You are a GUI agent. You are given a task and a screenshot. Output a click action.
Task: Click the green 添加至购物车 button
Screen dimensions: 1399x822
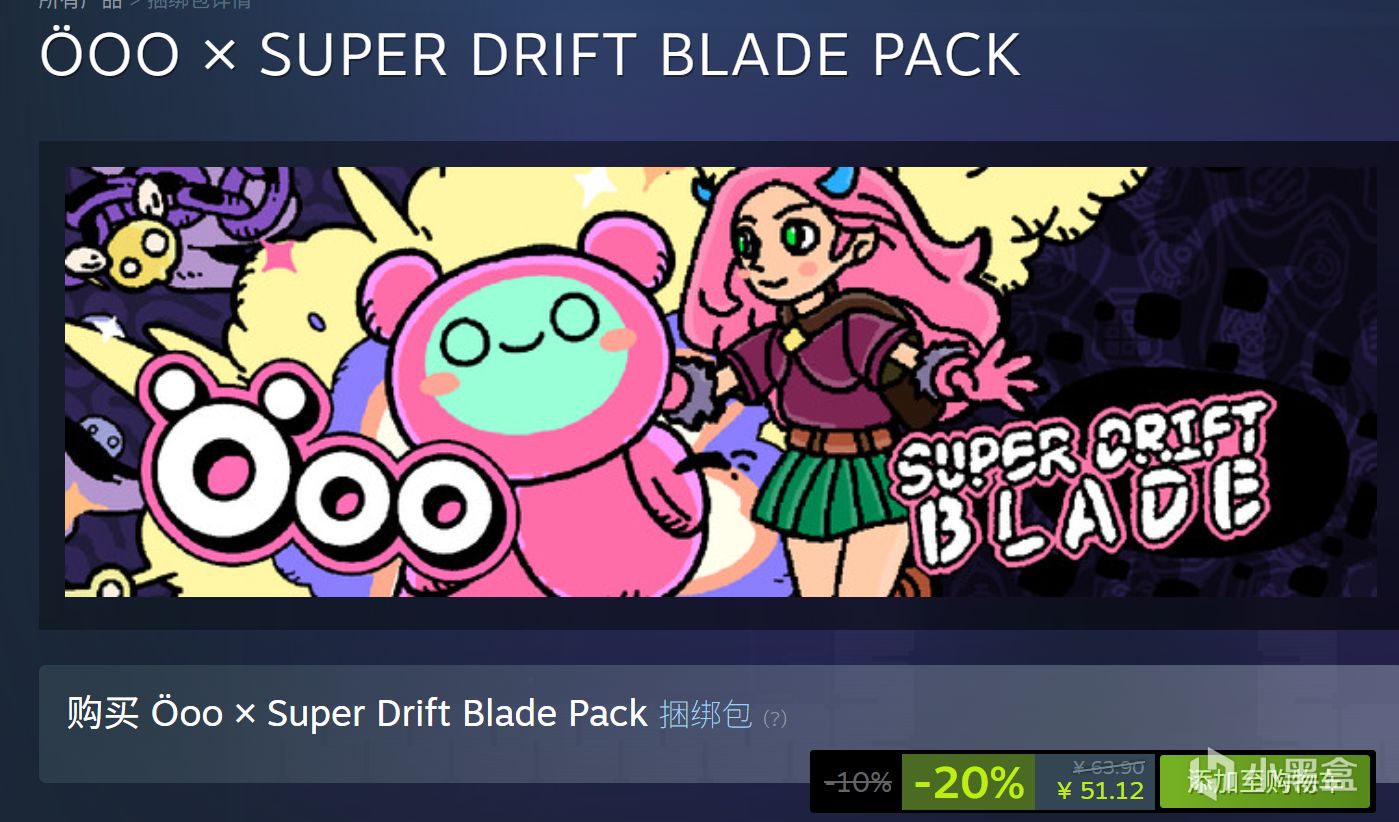[1264, 782]
